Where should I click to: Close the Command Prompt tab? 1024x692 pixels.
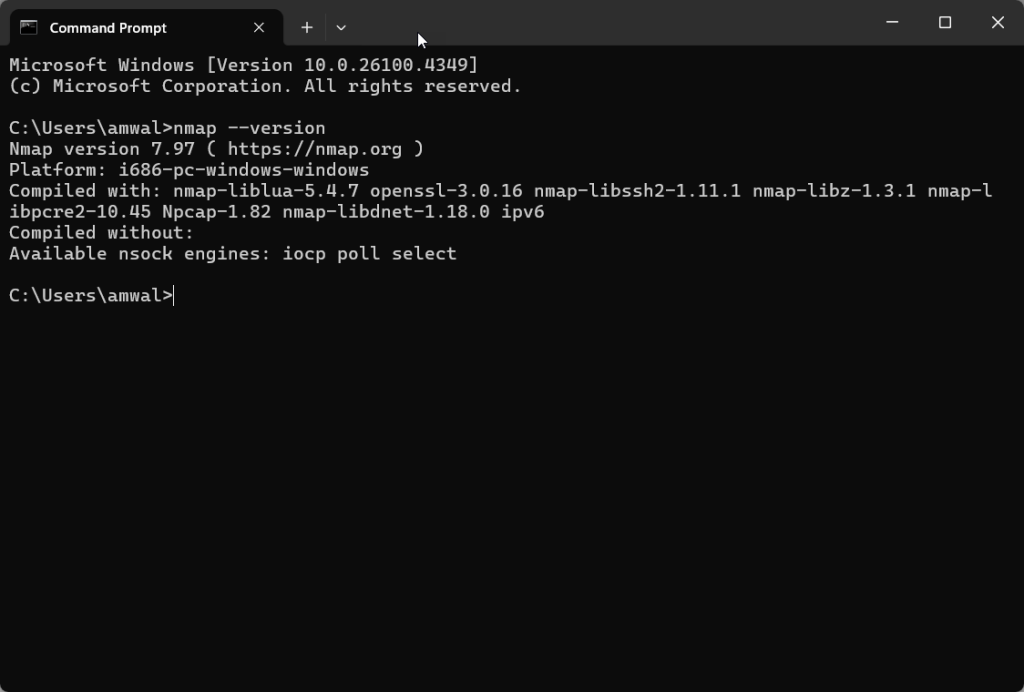(x=259, y=27)
